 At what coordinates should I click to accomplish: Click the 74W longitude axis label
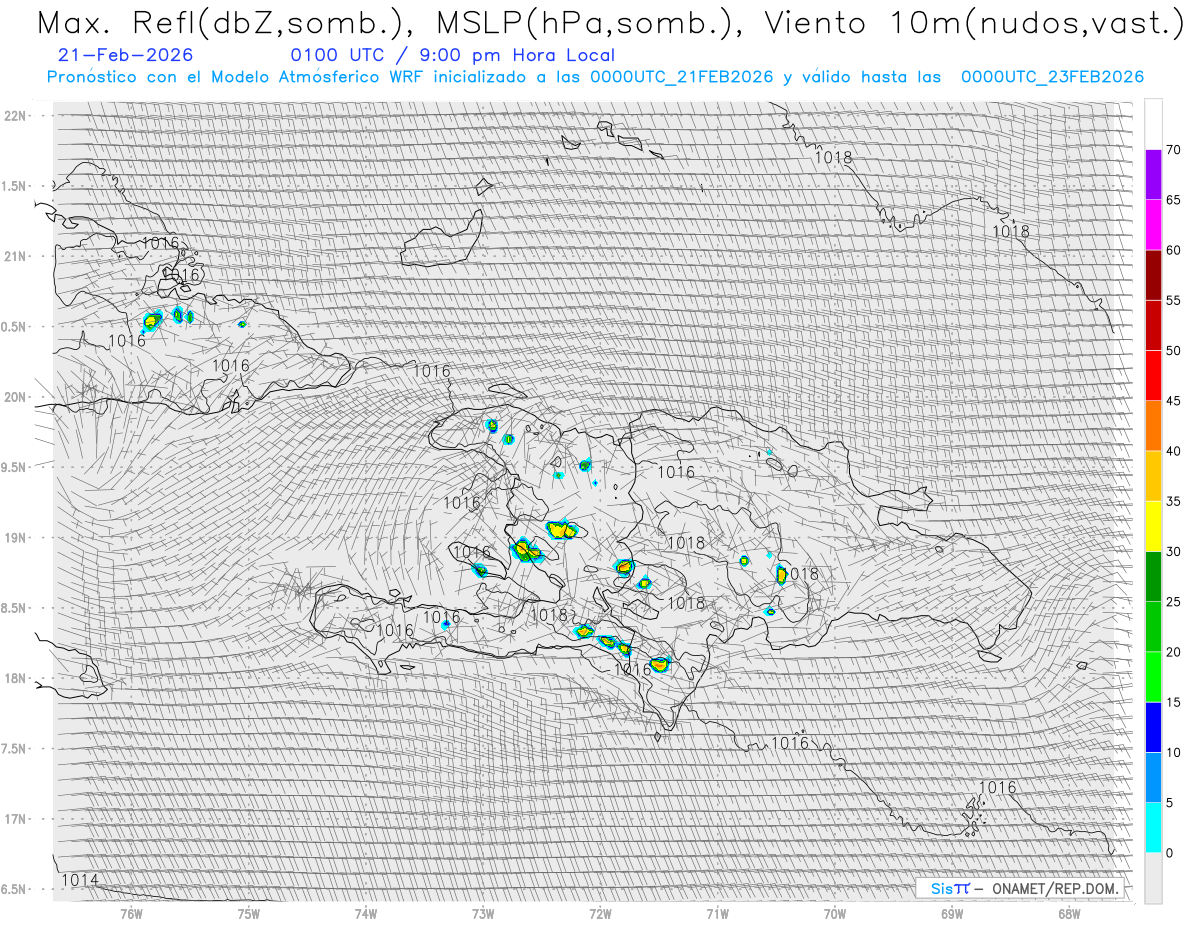coord(366,913)
